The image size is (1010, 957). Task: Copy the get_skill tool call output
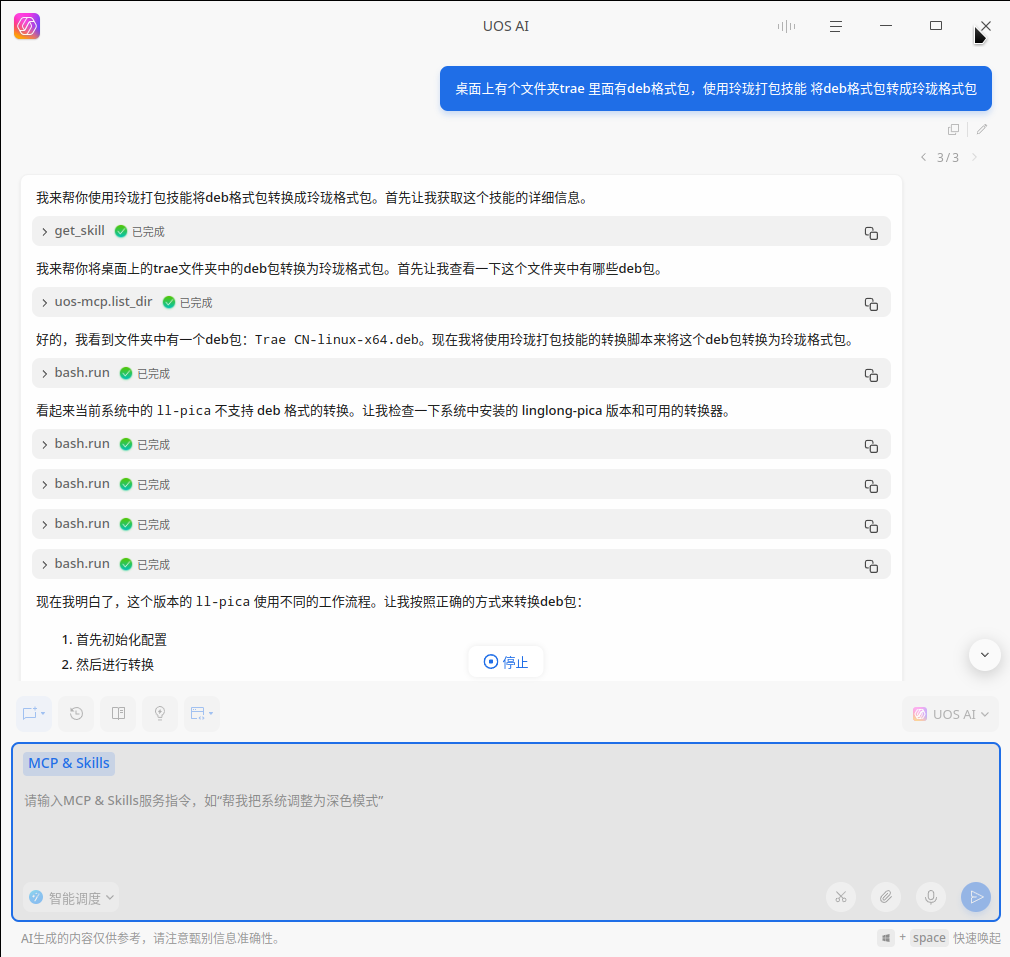click(x=871, y=233)
